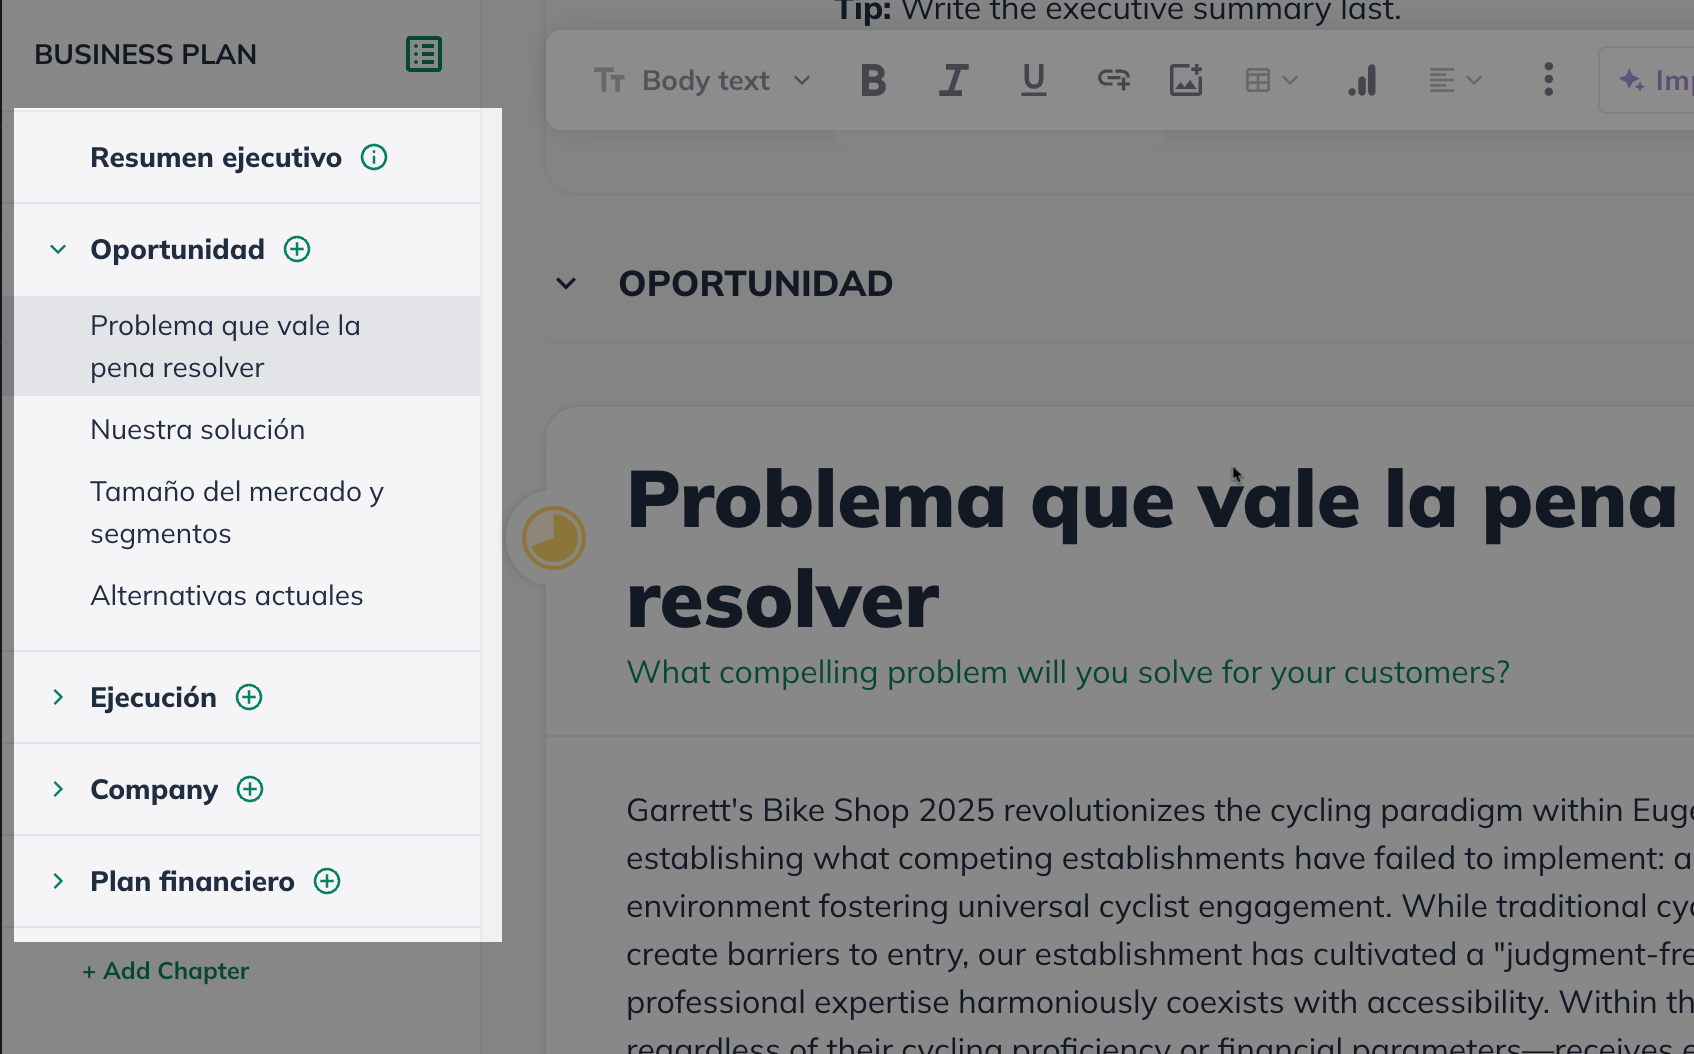Viewport: 1694px width, 1054px height.
Task: Open the Alternativas actuales section
Action: [227, 595]
